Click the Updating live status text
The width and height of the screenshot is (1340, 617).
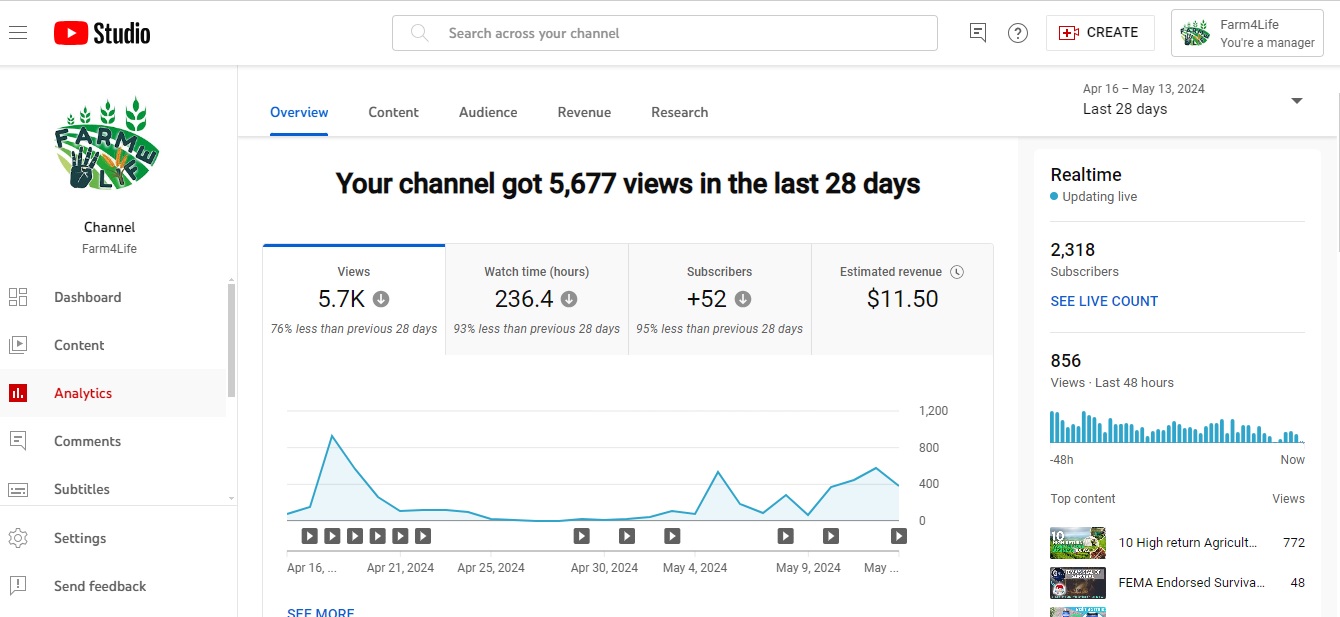click(1099, 197)
